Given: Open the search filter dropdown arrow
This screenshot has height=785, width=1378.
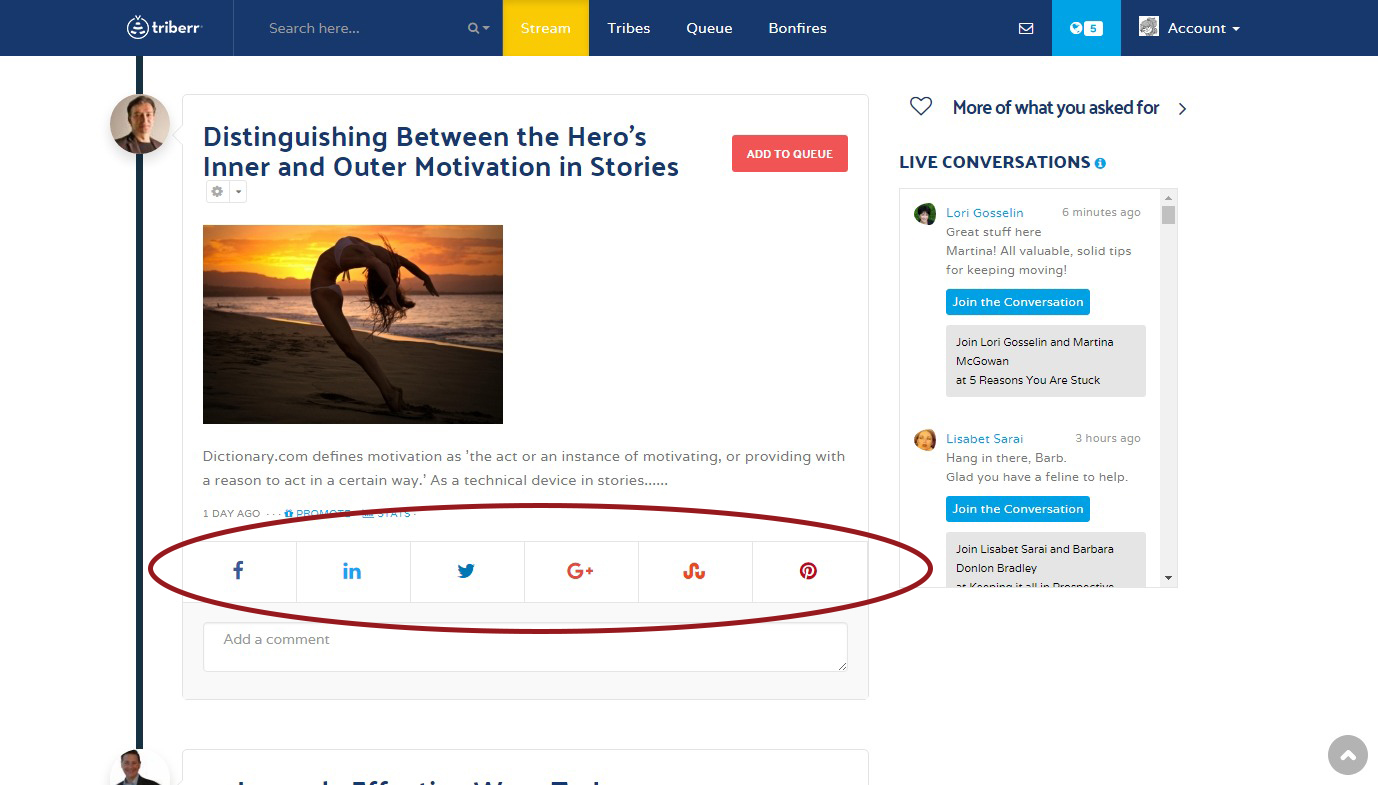Looking at the screenshot, I should pos(479,28).
